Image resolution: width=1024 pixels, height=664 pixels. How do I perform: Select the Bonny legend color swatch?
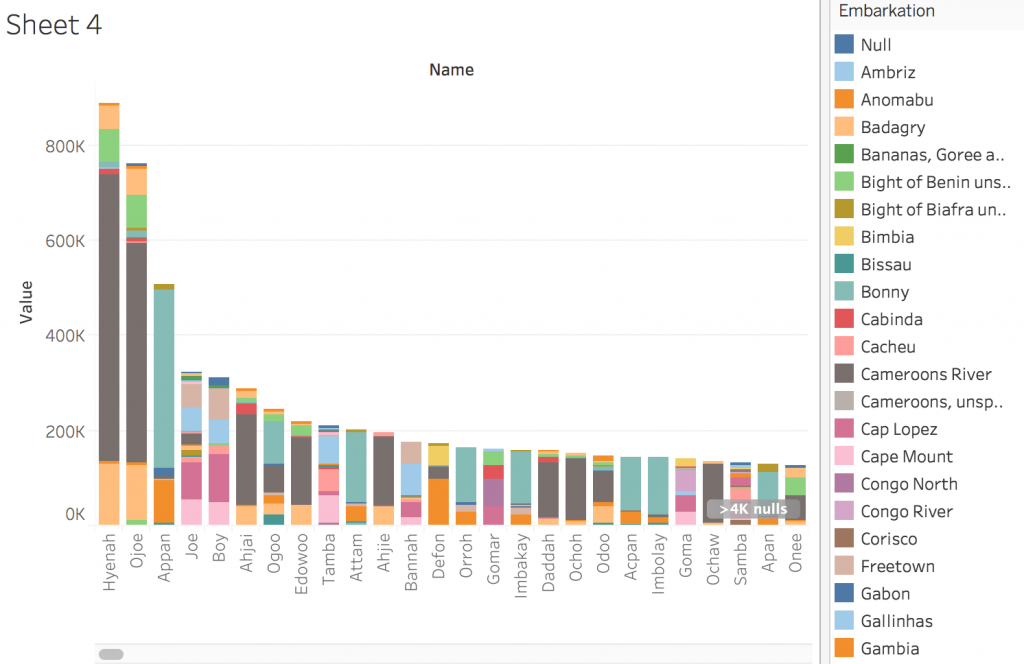point(844,292)
